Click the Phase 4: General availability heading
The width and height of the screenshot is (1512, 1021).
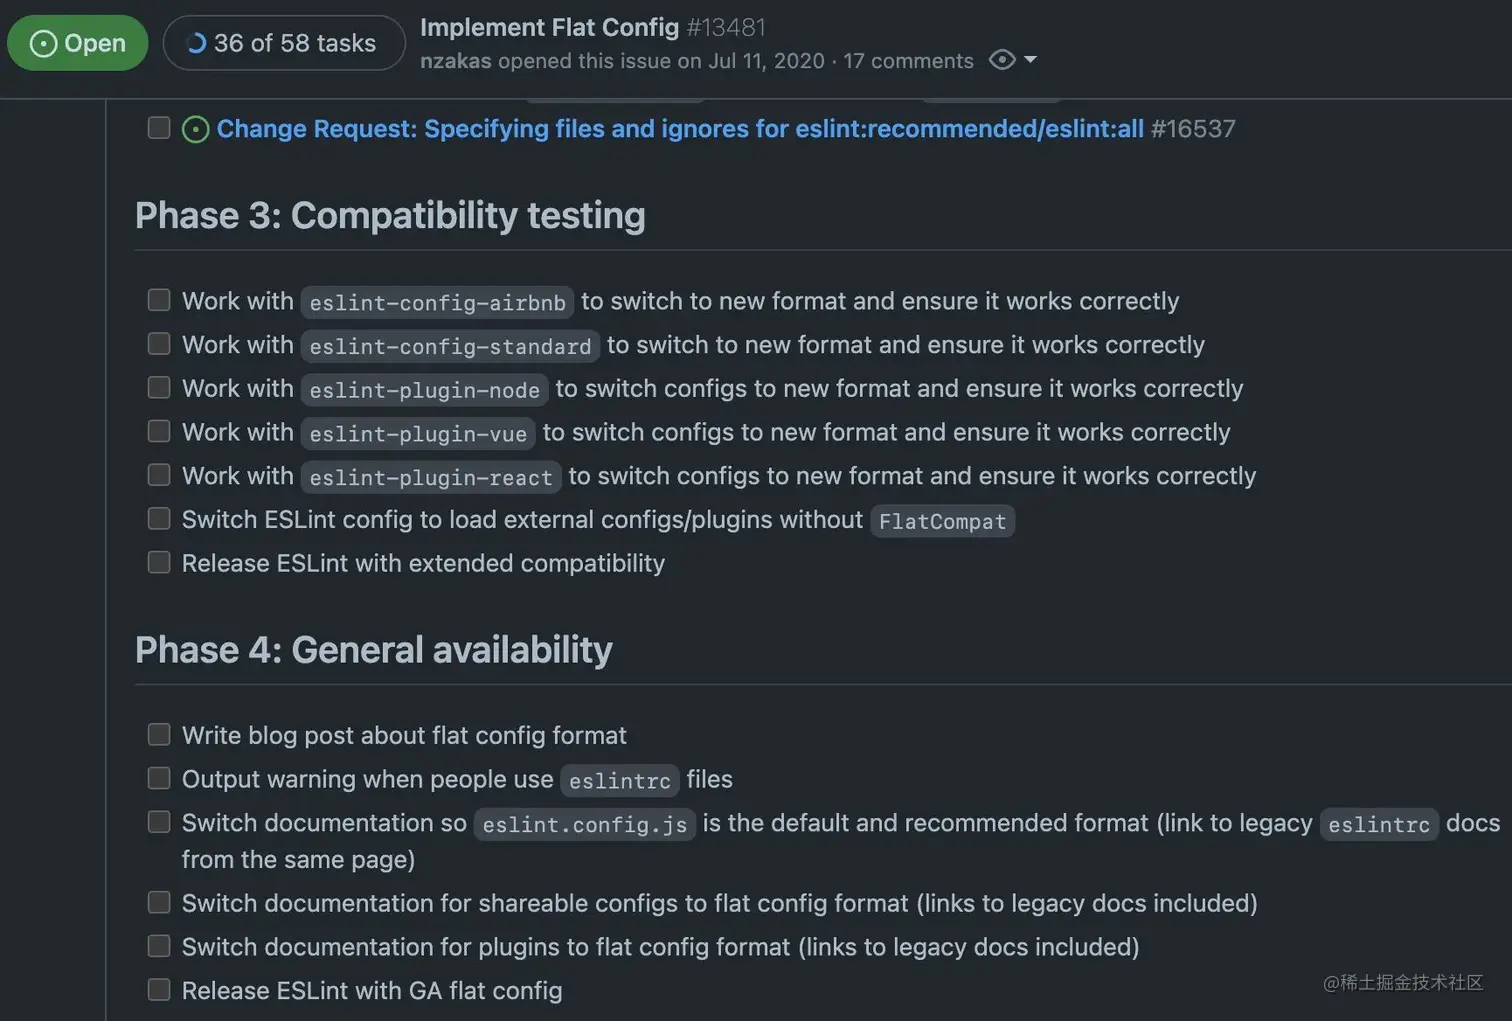tap(373, 650)
